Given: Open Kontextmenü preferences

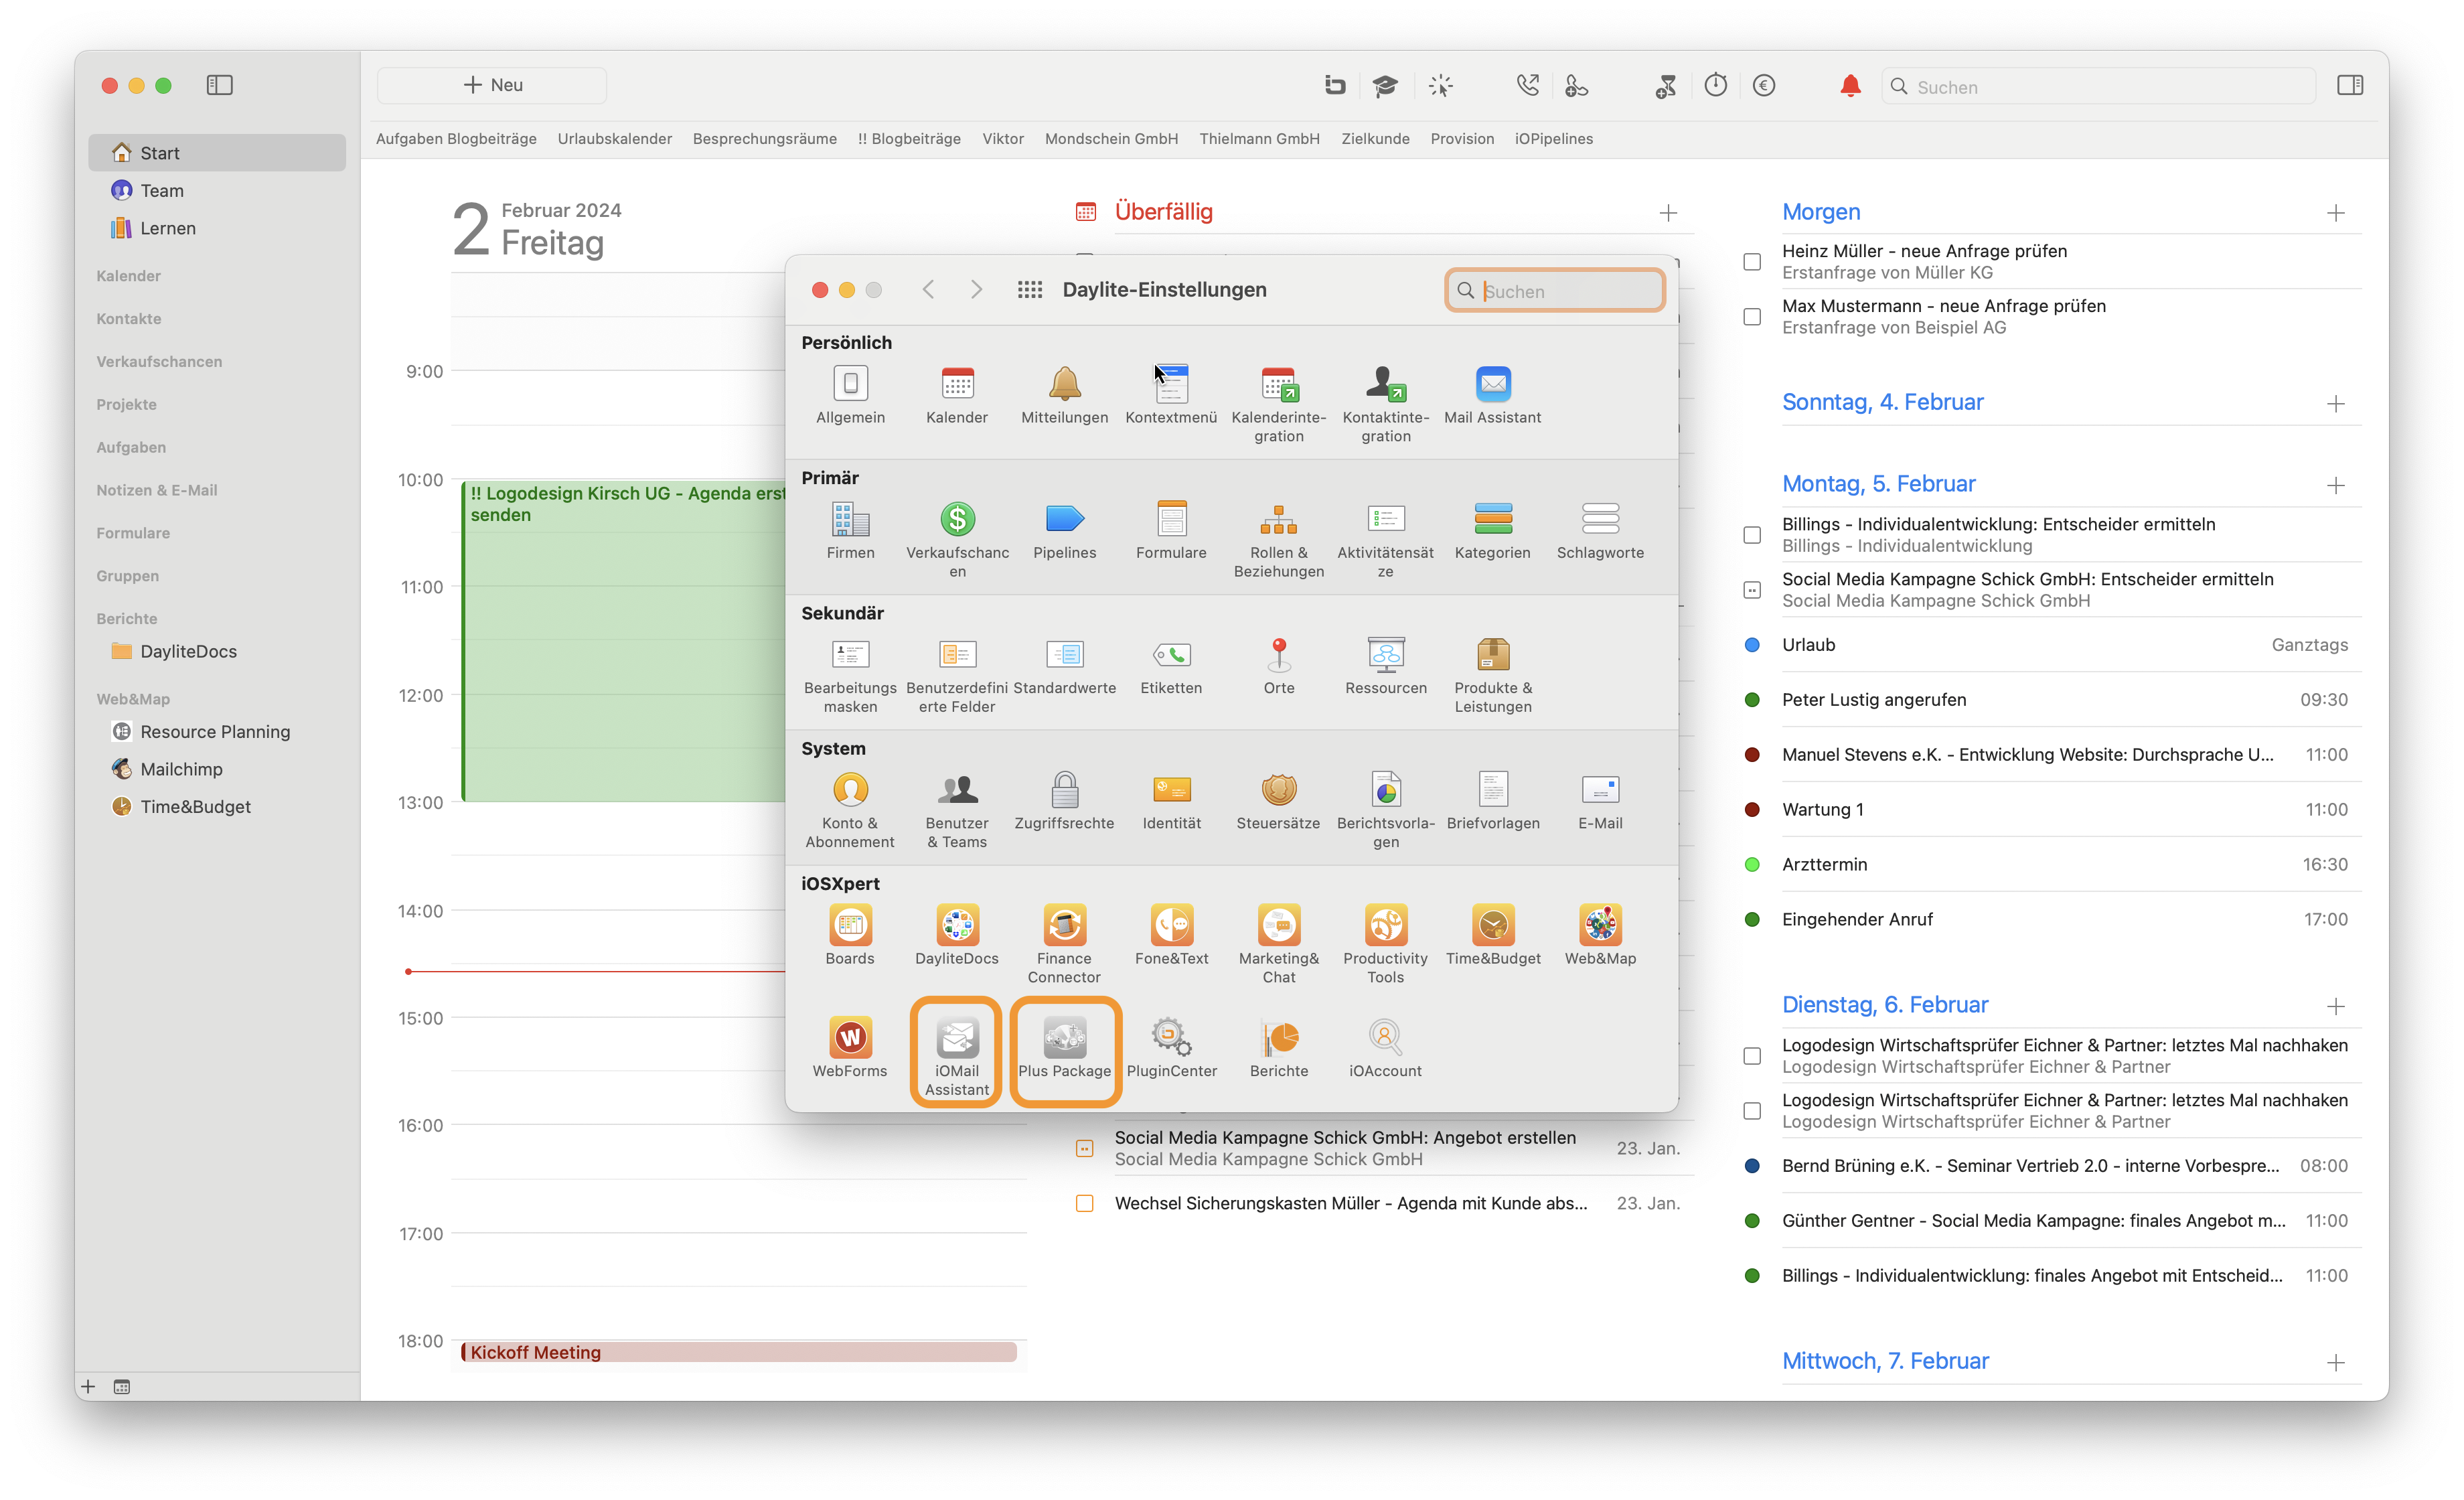Looking at the screenshot, I should pos(1171,394).
